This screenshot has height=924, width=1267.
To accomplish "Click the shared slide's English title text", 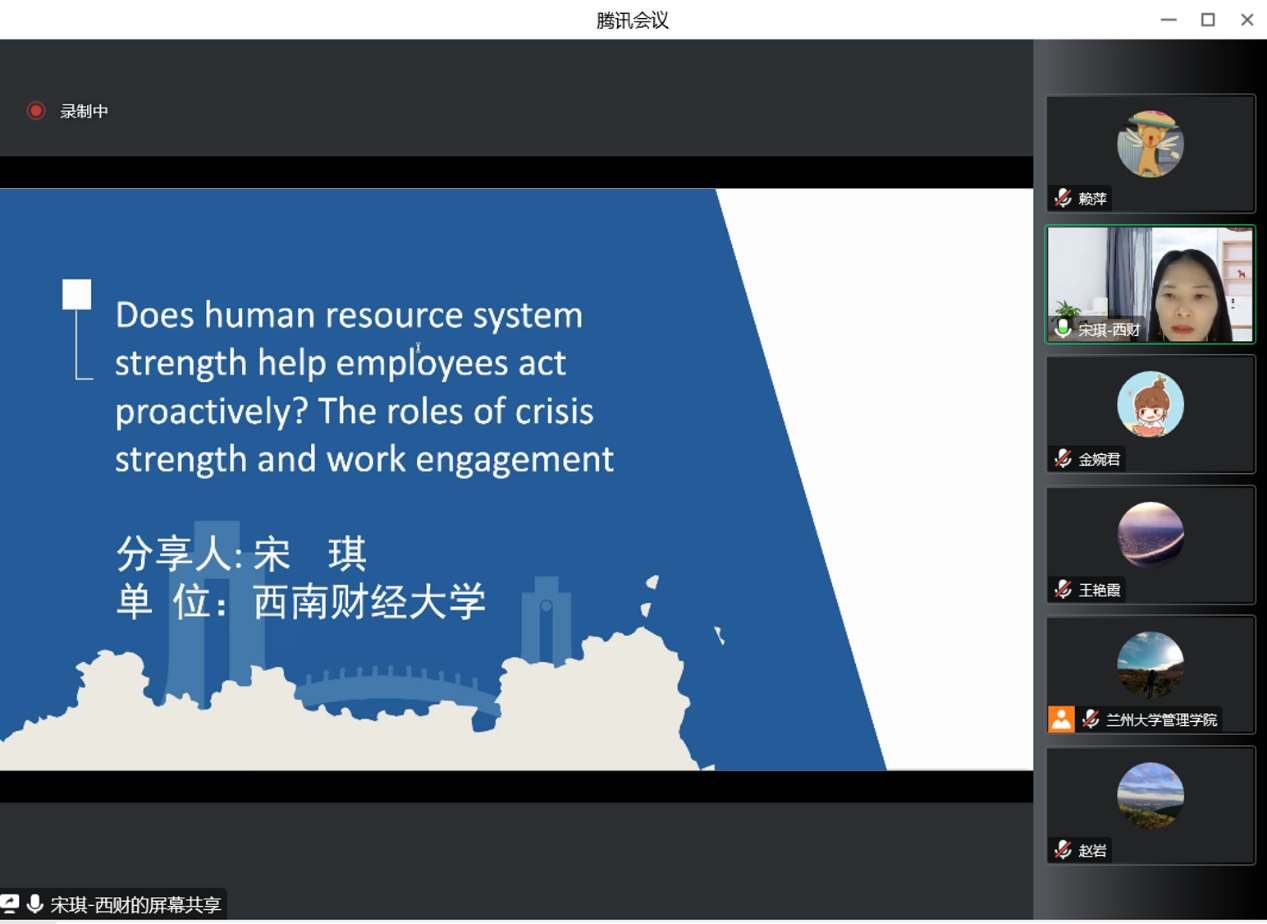I will [364, 386].
